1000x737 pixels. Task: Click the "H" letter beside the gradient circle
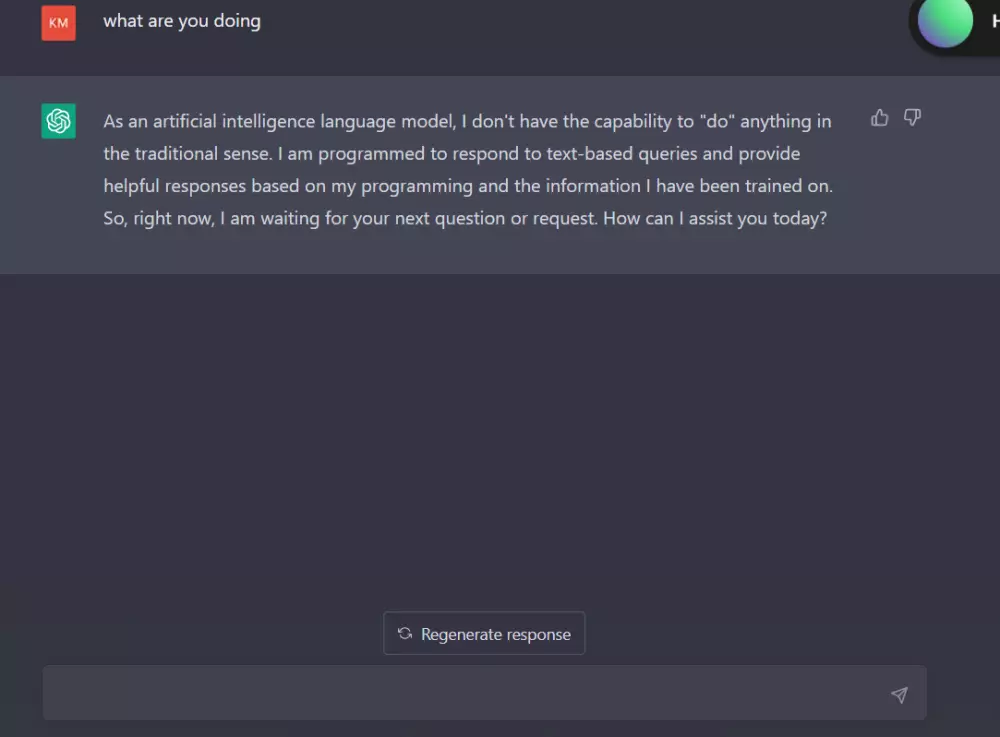tap(995, 22)
